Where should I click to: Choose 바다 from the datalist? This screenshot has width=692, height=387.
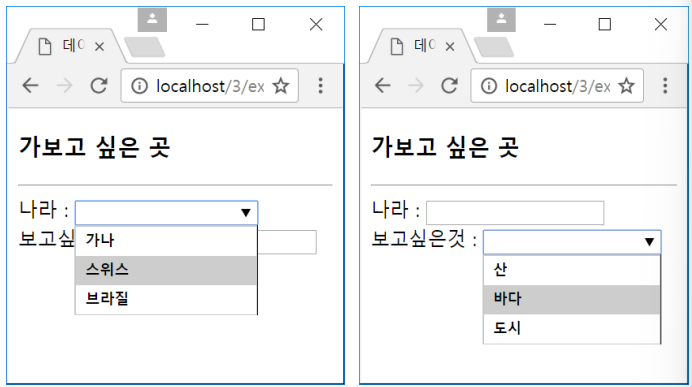[x=572, y=299]
